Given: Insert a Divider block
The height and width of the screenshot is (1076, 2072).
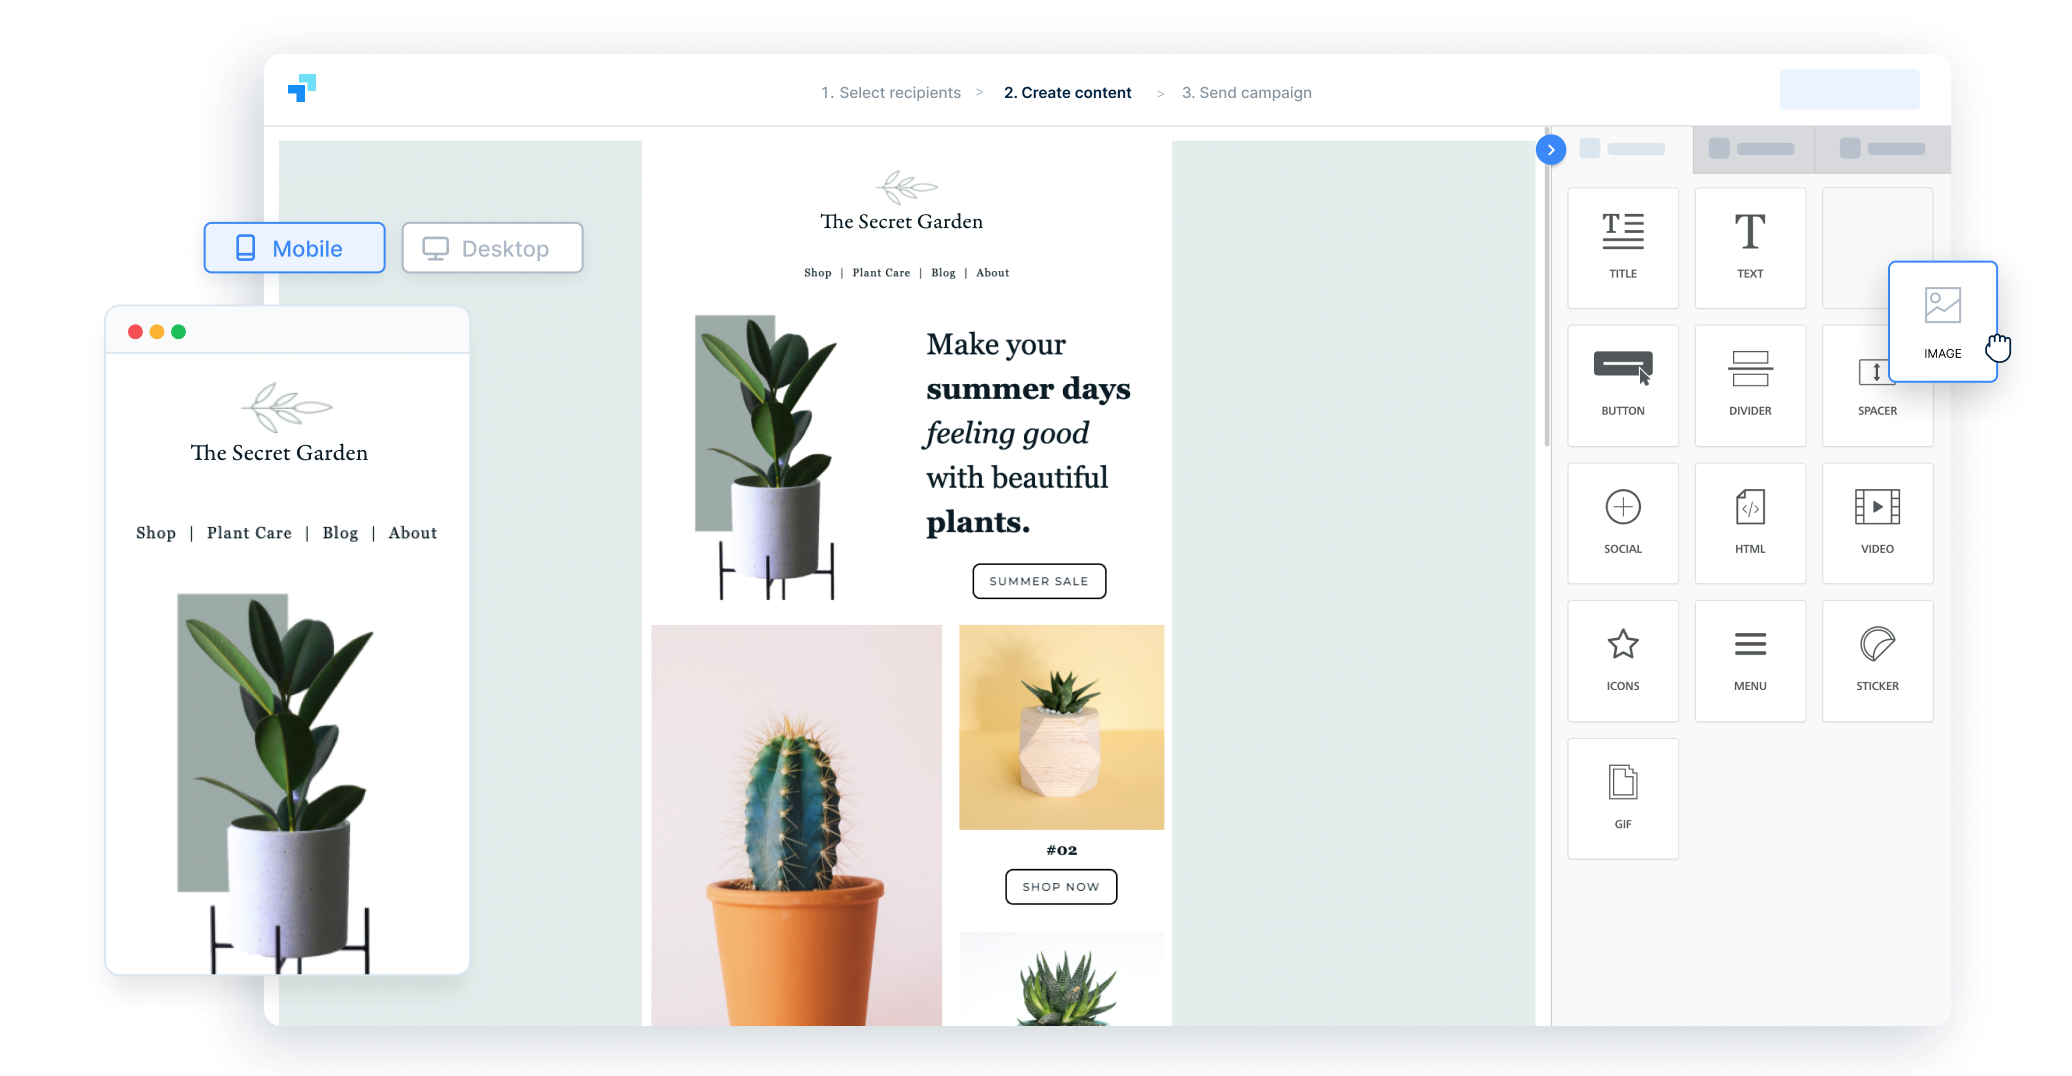Looking at the screenshot, I should click(1750, 385).
